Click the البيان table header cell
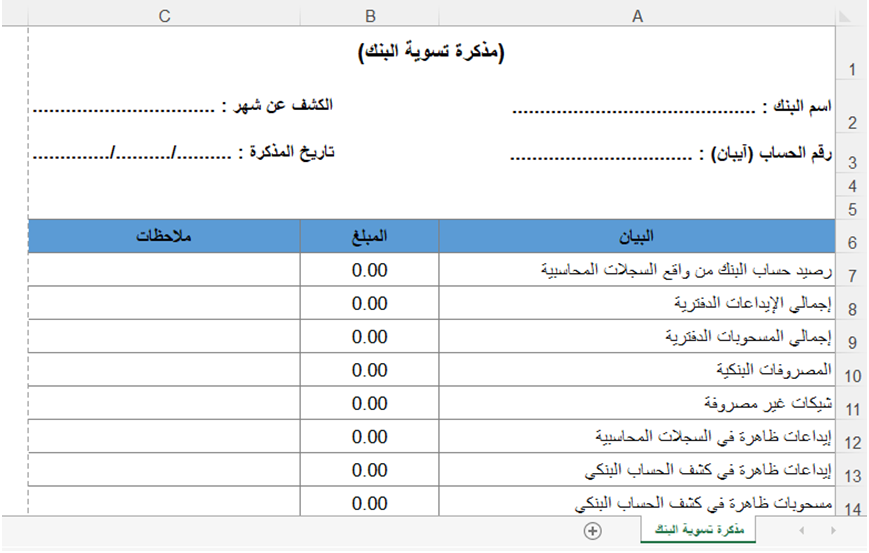The image size is (869, 553). 636,237
